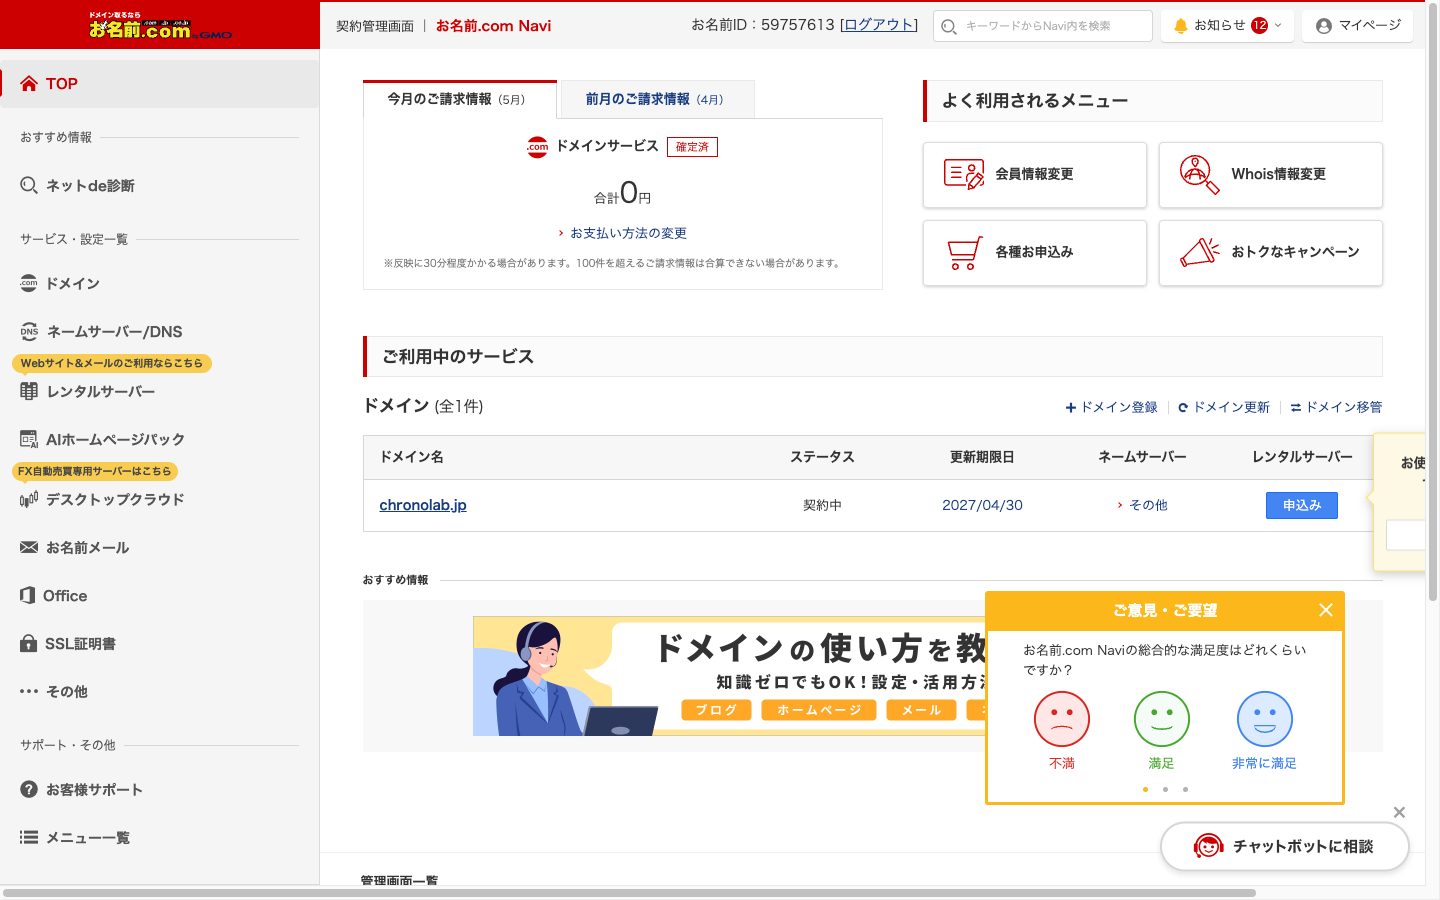Click Webサイト&メールのご利用ならこちら badge
This screenshot has height=900, width=1440.
pyautogui.click(x=112, y=363)
